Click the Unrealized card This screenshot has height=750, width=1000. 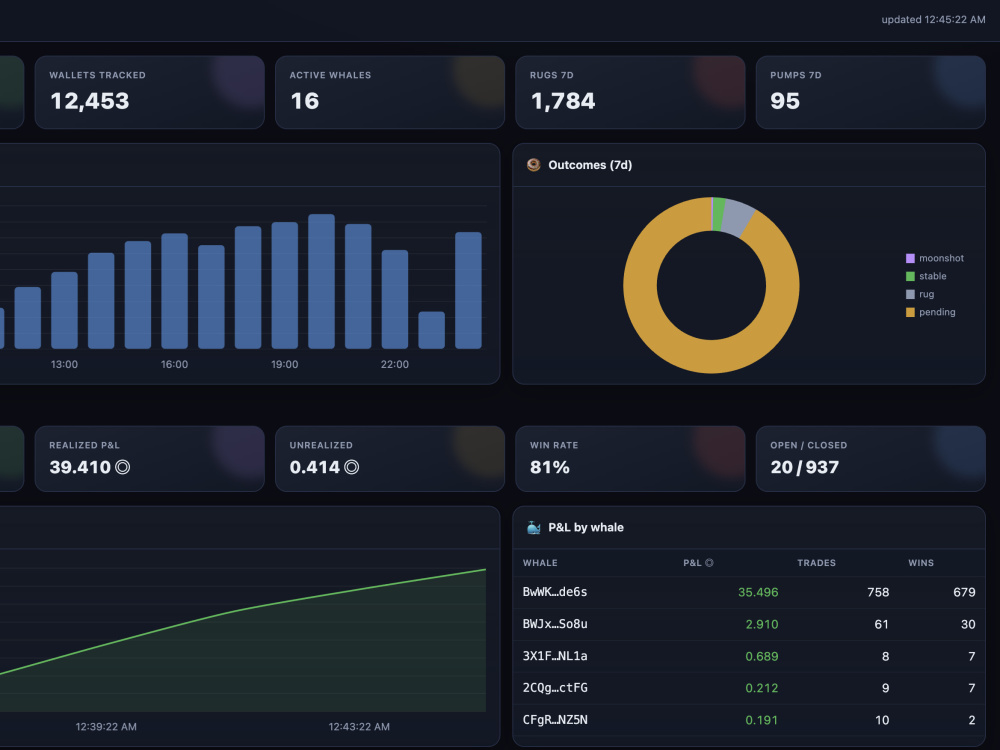pyautogui.click(x=390, y=459)
